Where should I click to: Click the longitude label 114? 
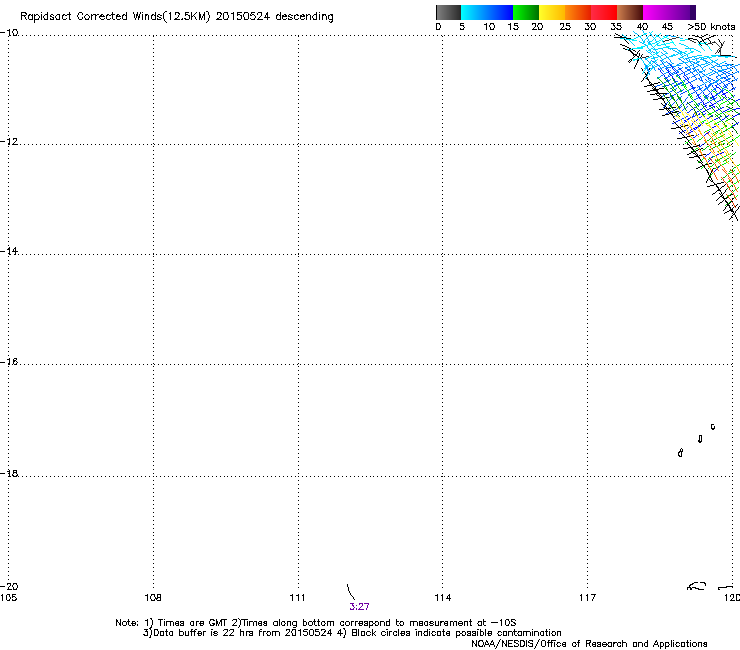(x=443, y=598)
